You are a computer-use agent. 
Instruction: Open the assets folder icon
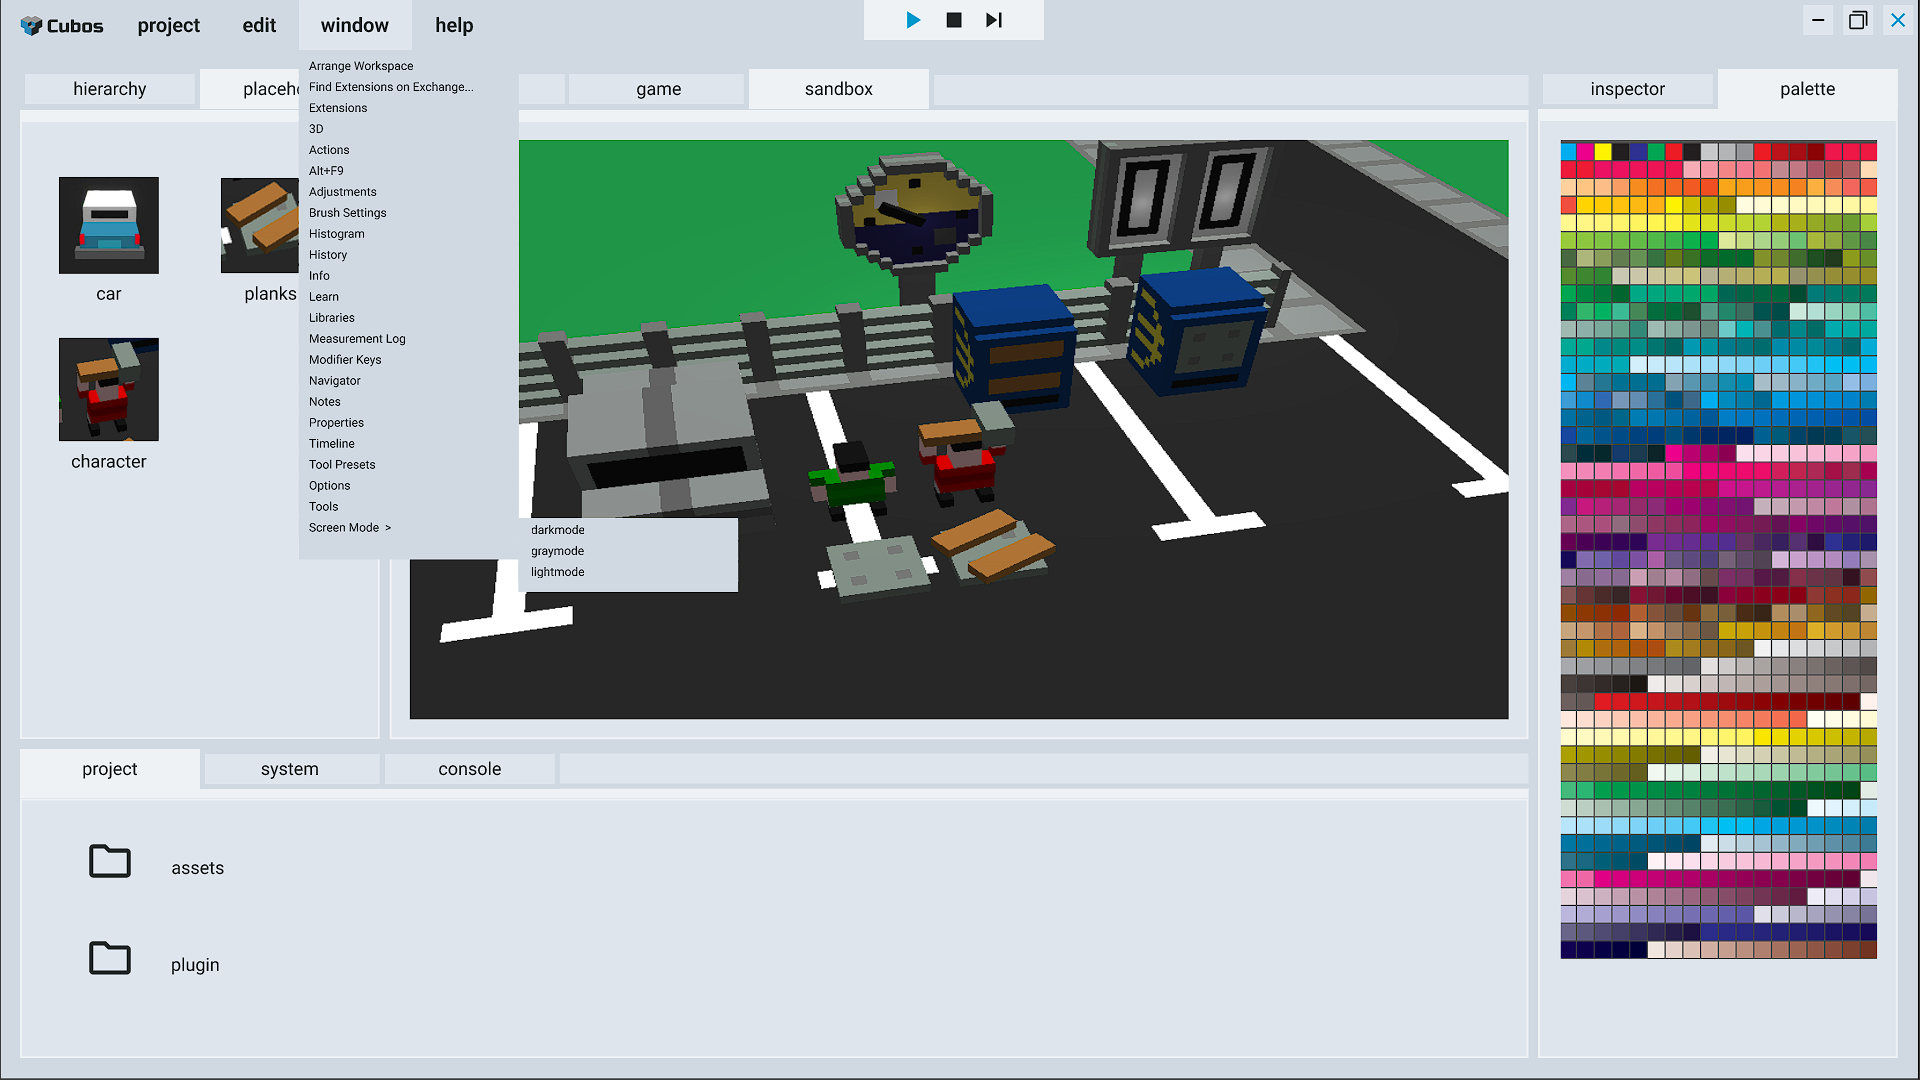tap(110, 861)
